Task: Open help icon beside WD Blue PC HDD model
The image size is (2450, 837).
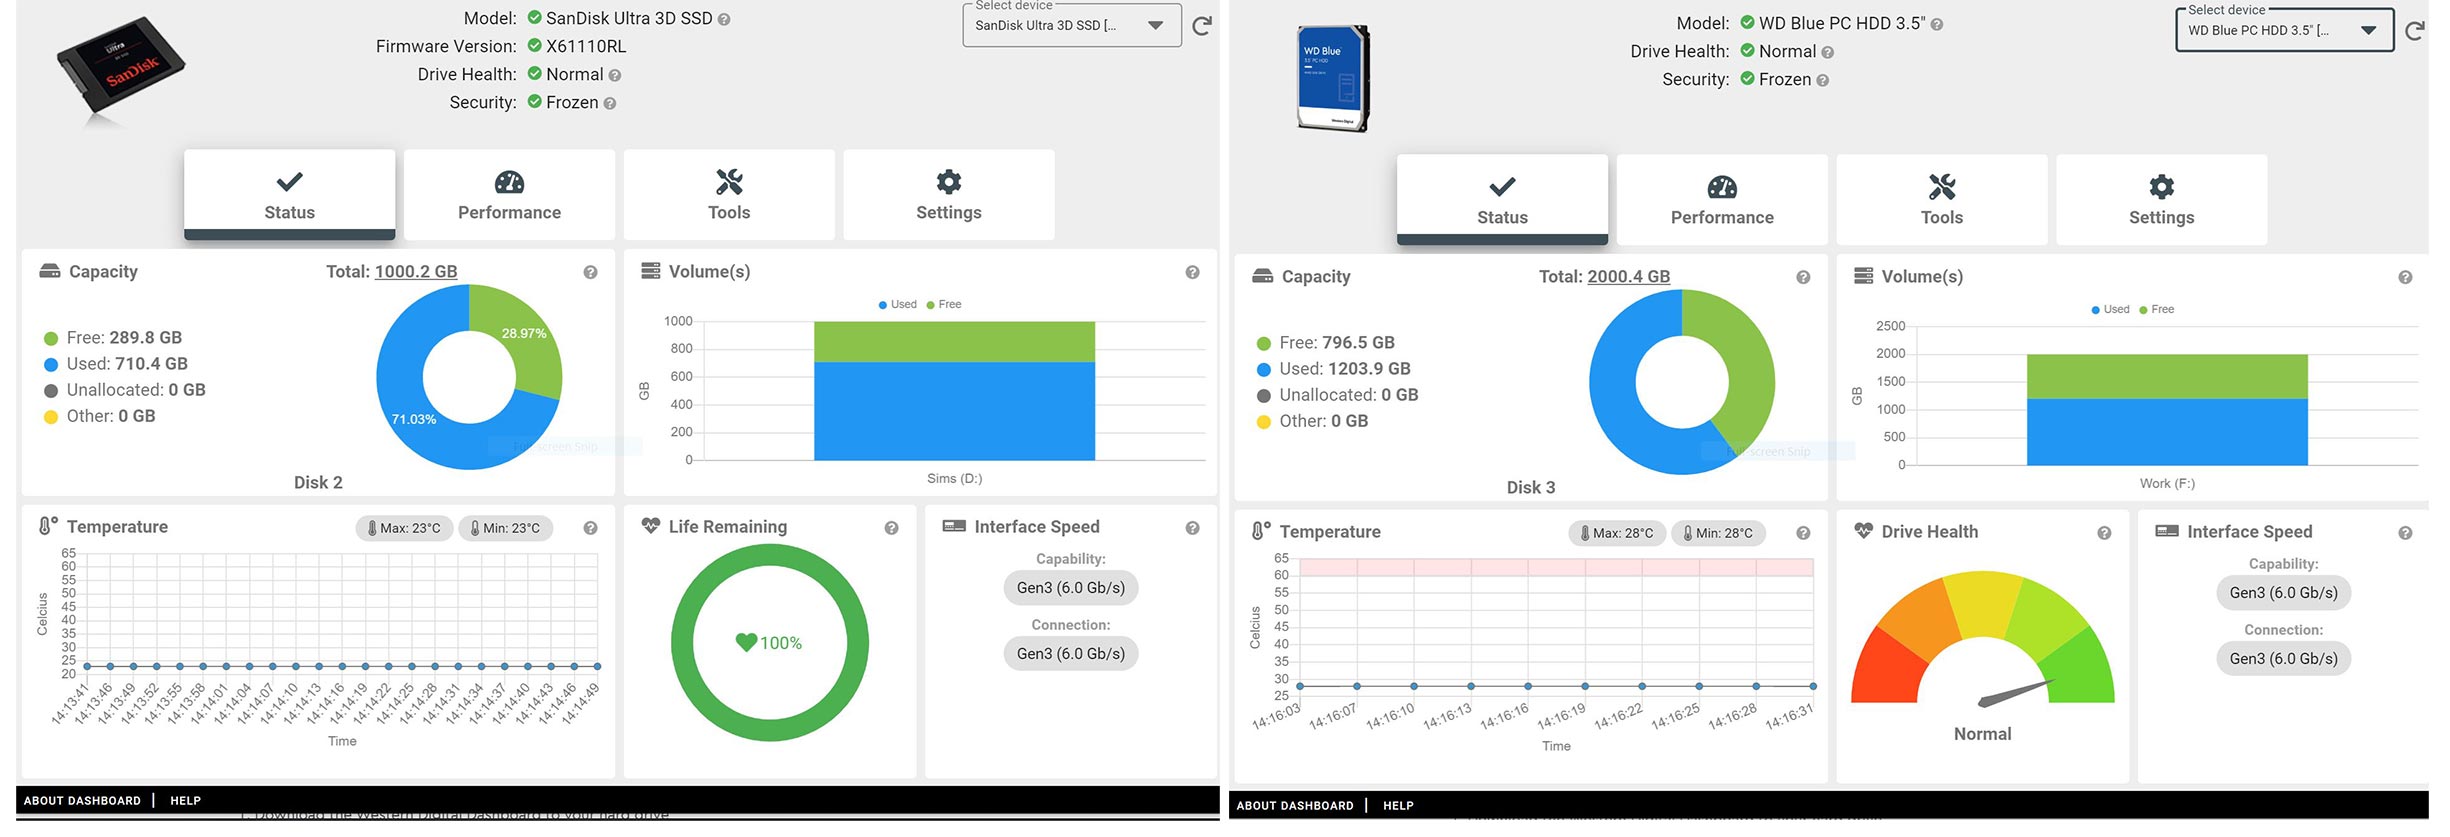Action: coord(1937,24)
